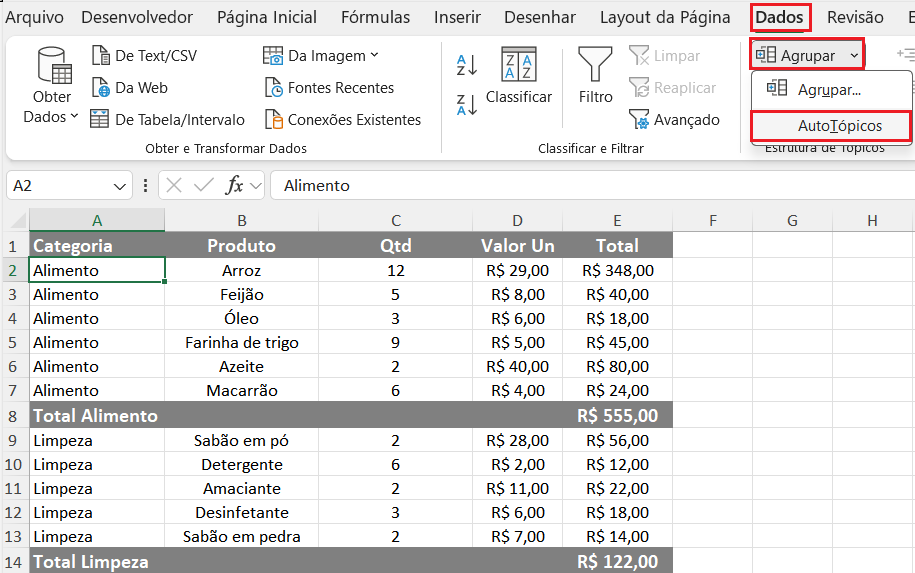Click the Insert Function fx button
Viewport: 915px width, 573px height.
pyautogui.click(x=235, y=186)
